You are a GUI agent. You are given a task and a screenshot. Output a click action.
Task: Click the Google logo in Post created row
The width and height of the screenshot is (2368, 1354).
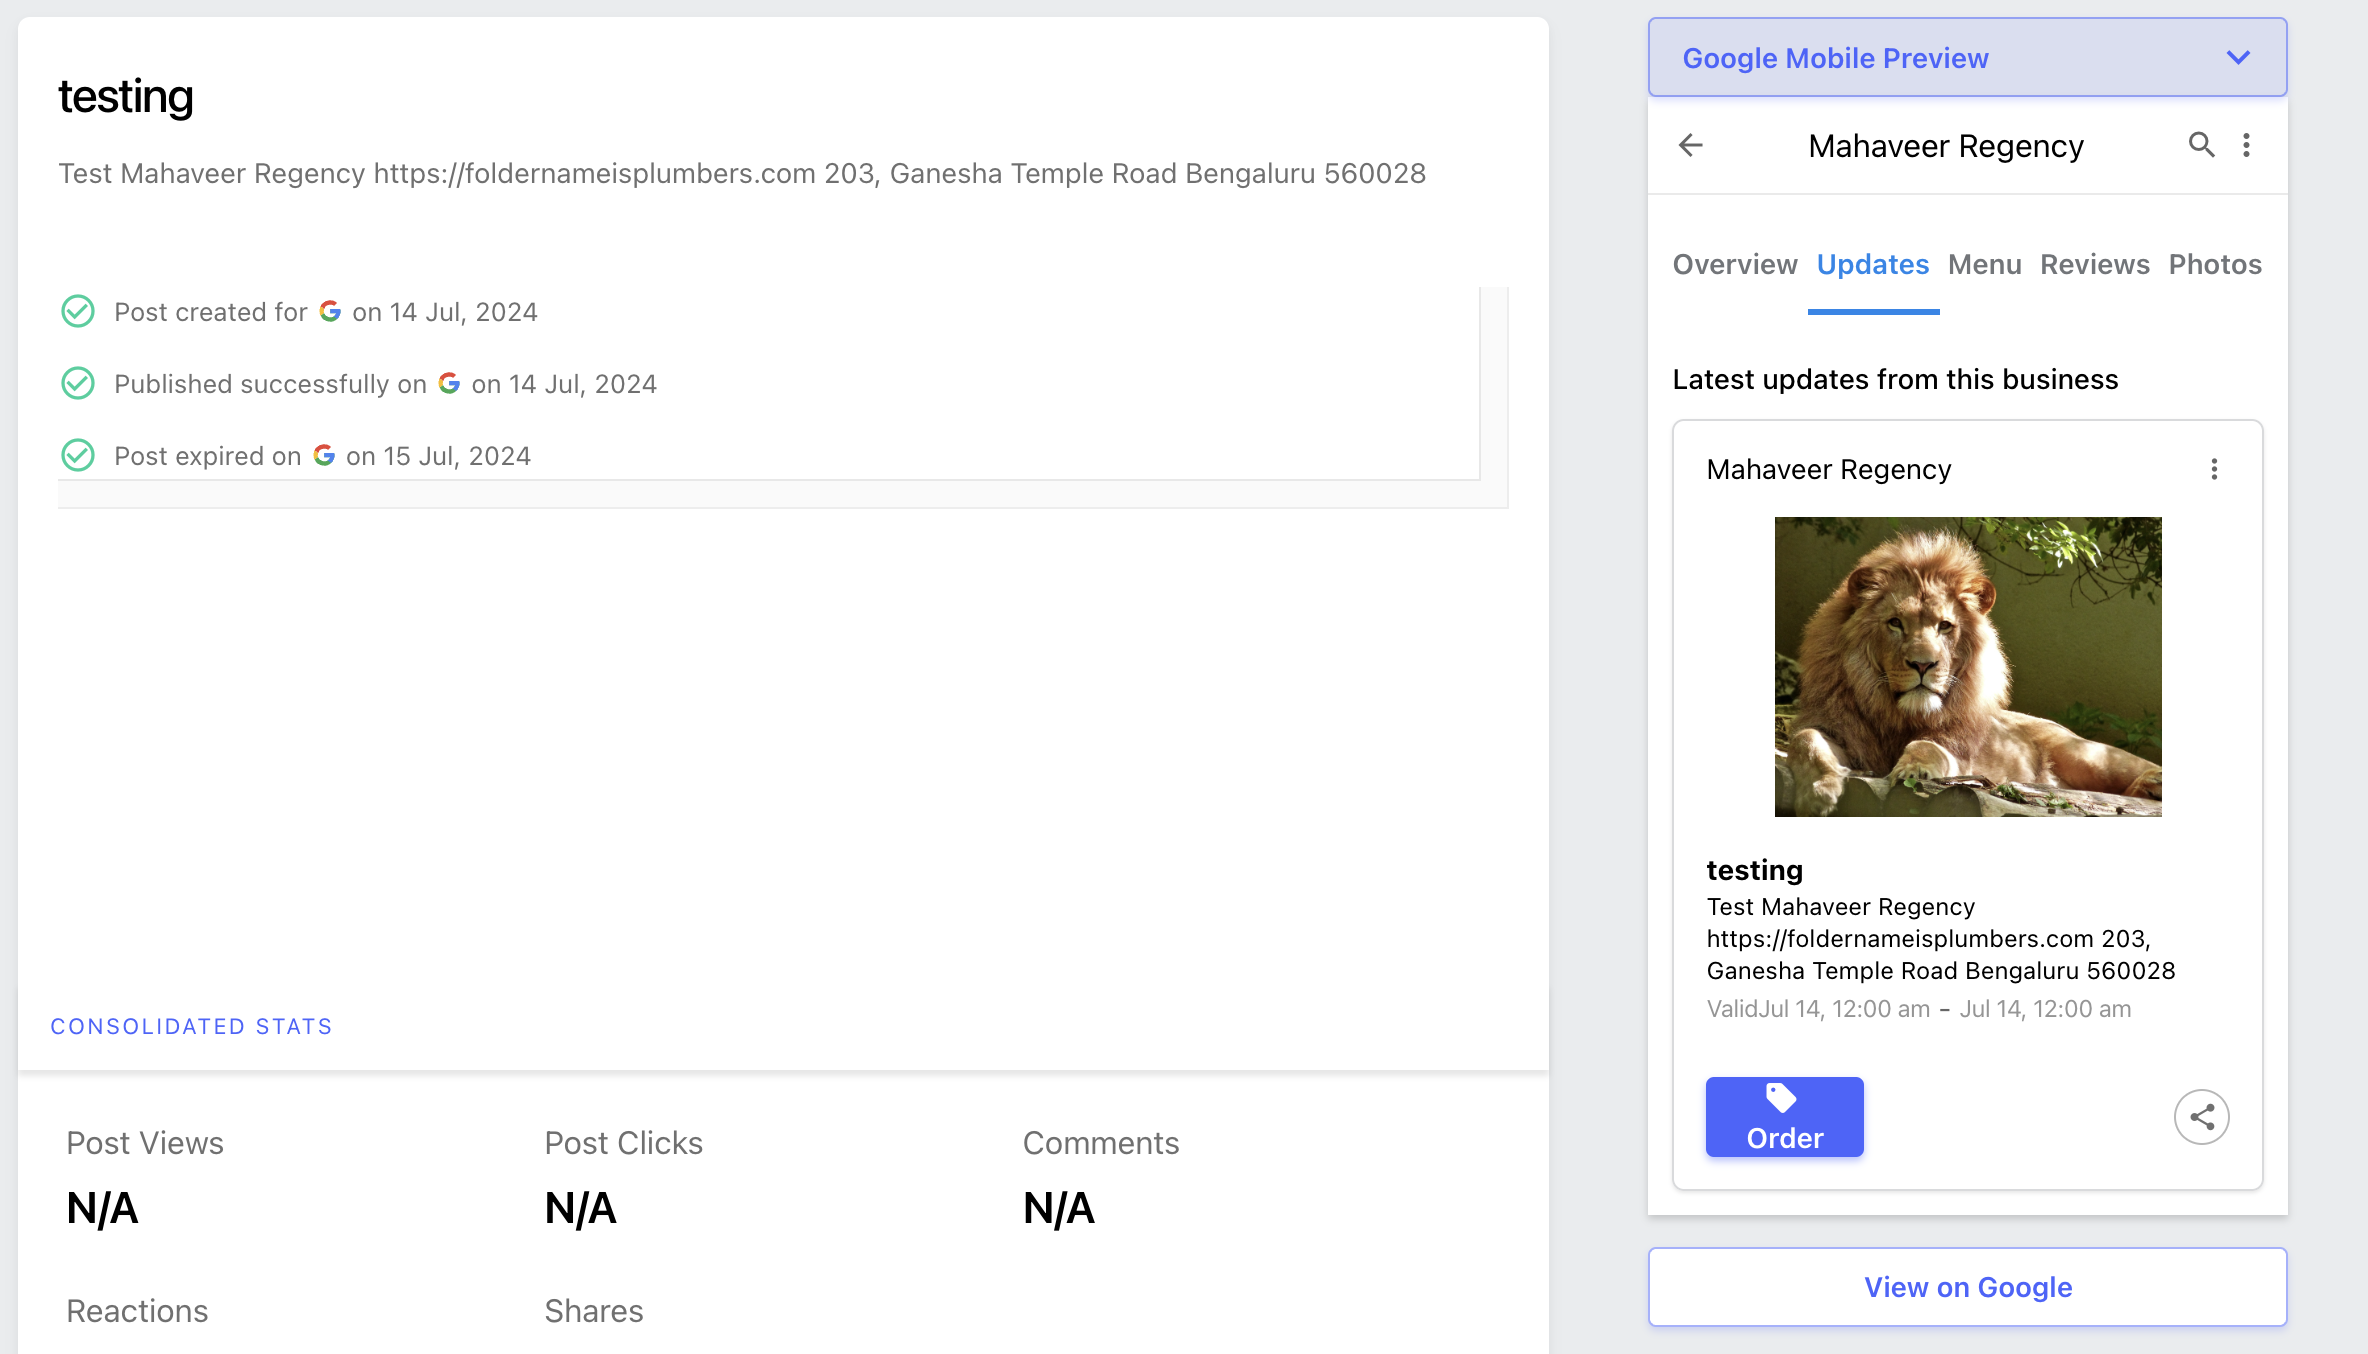coord(330,311)
